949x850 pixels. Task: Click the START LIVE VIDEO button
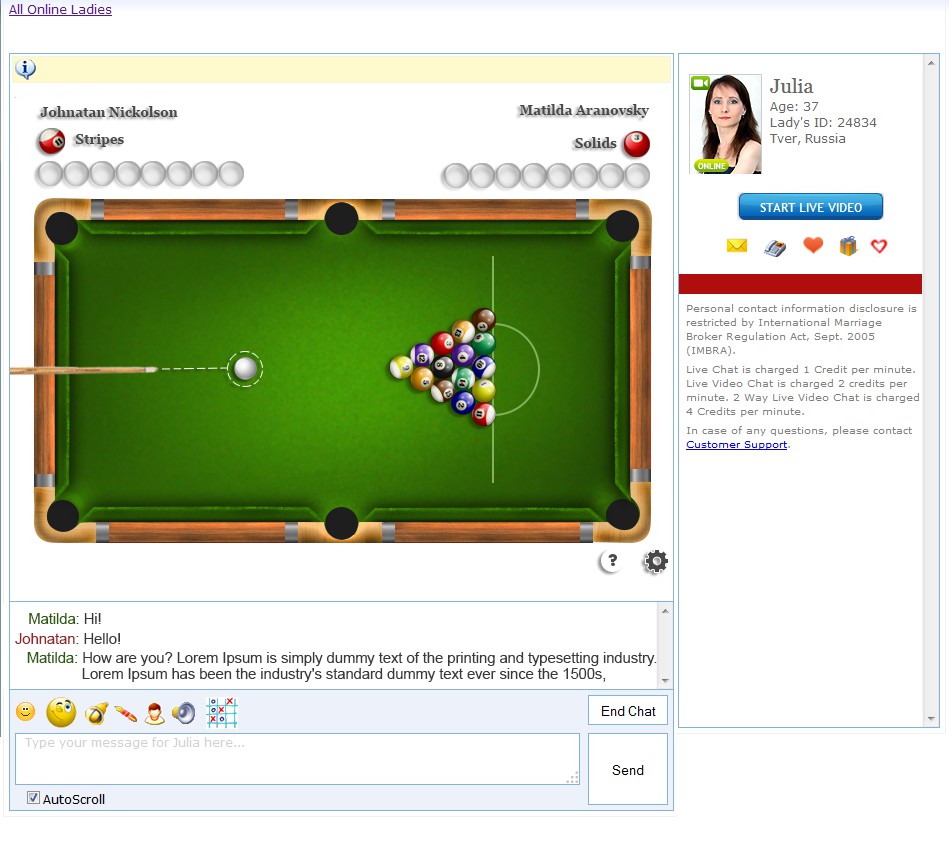click(810, 207)
